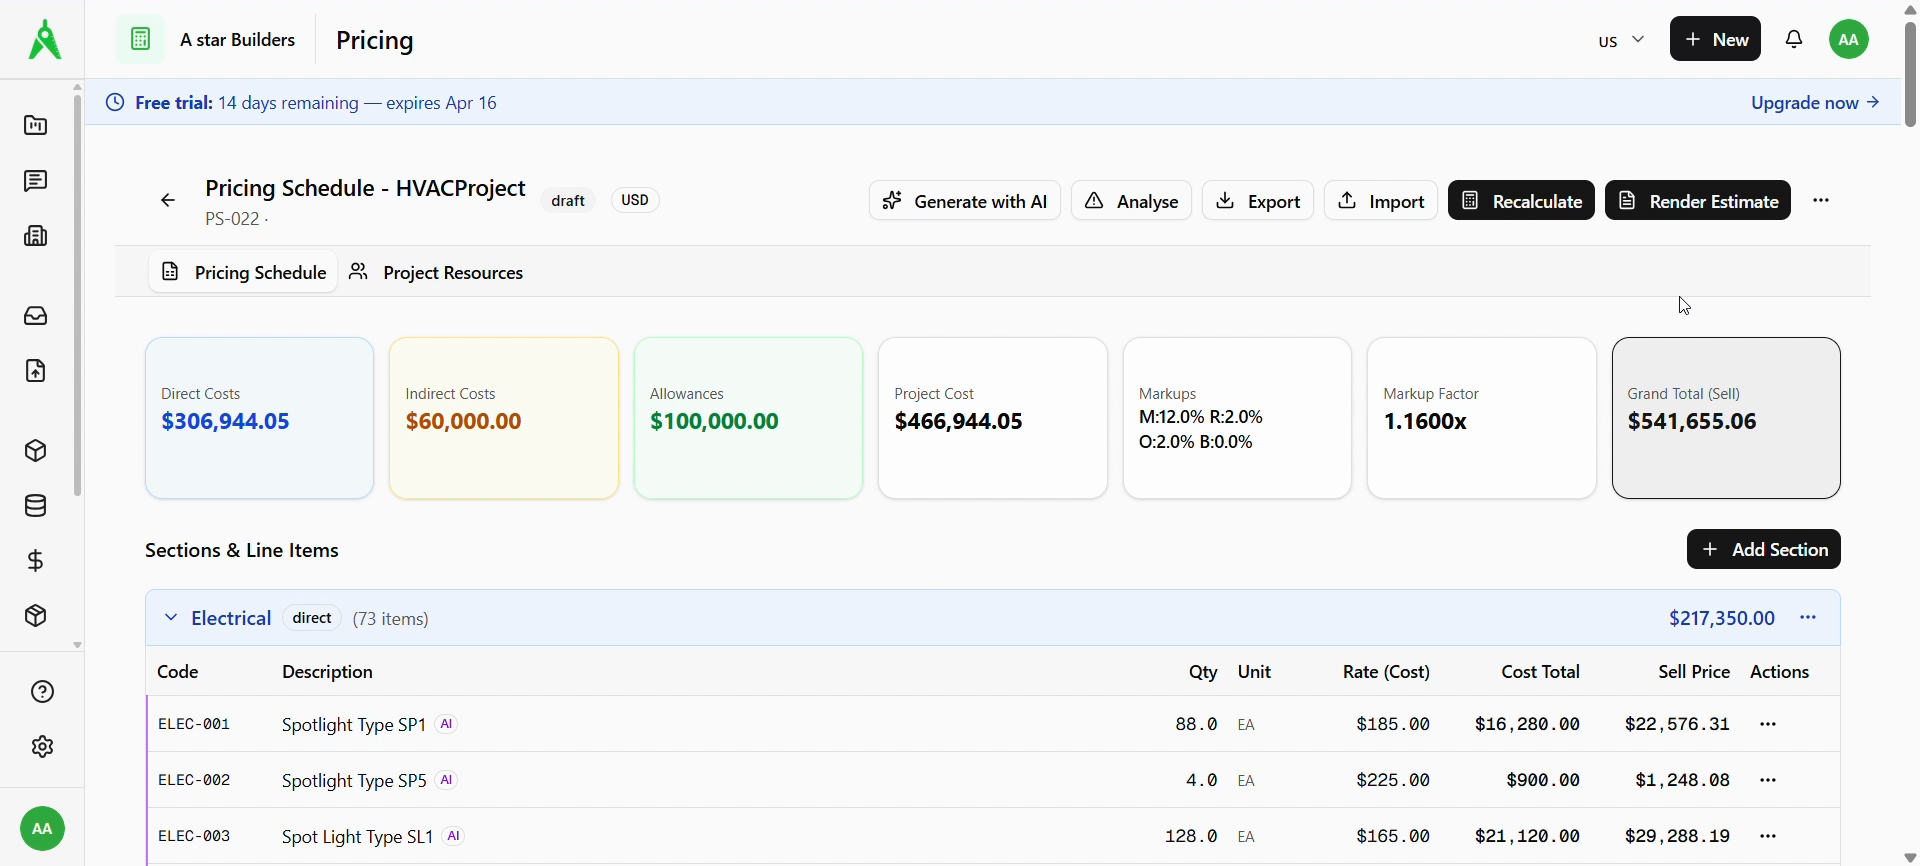Image resolution: width=1920 pixels, height=866 pixels.
Task: Open settings gear in the sidebar
Action: 42,747
